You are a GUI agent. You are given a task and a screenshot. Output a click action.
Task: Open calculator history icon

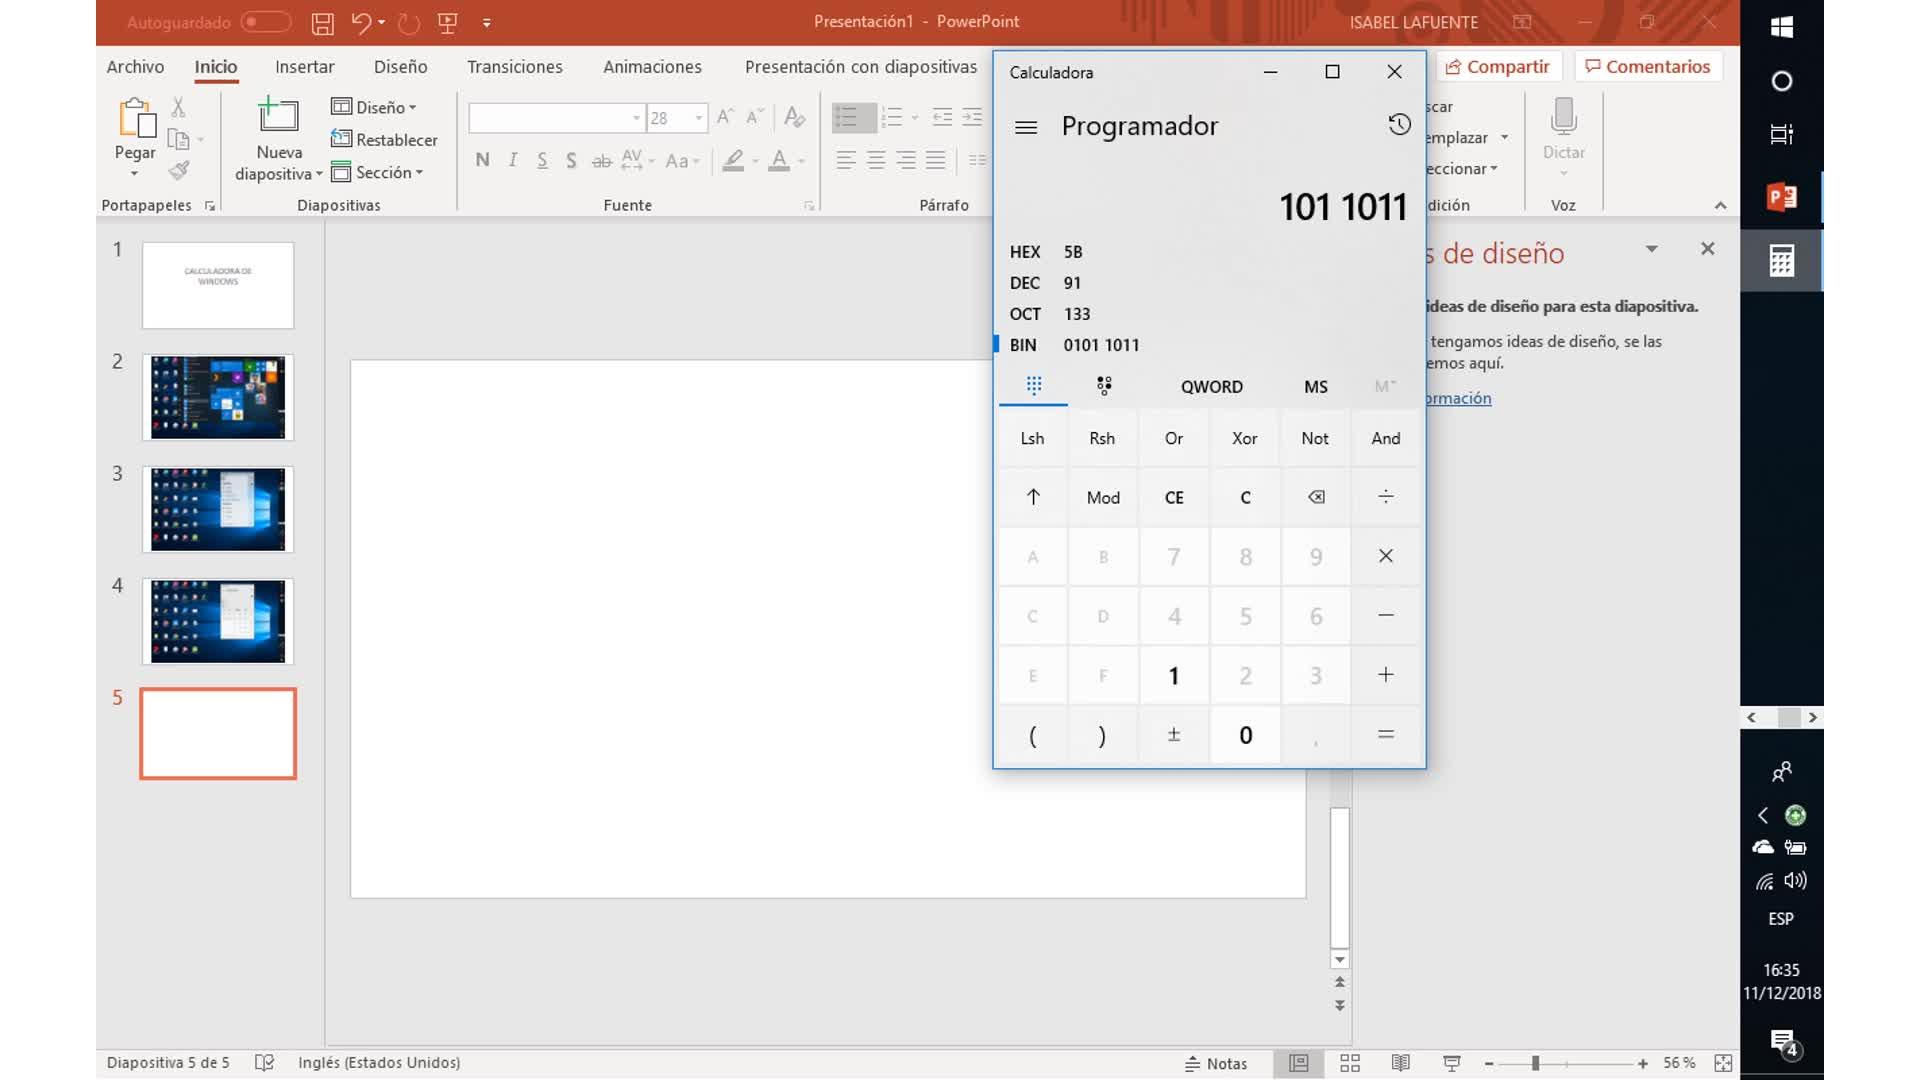pos(1399,125)
